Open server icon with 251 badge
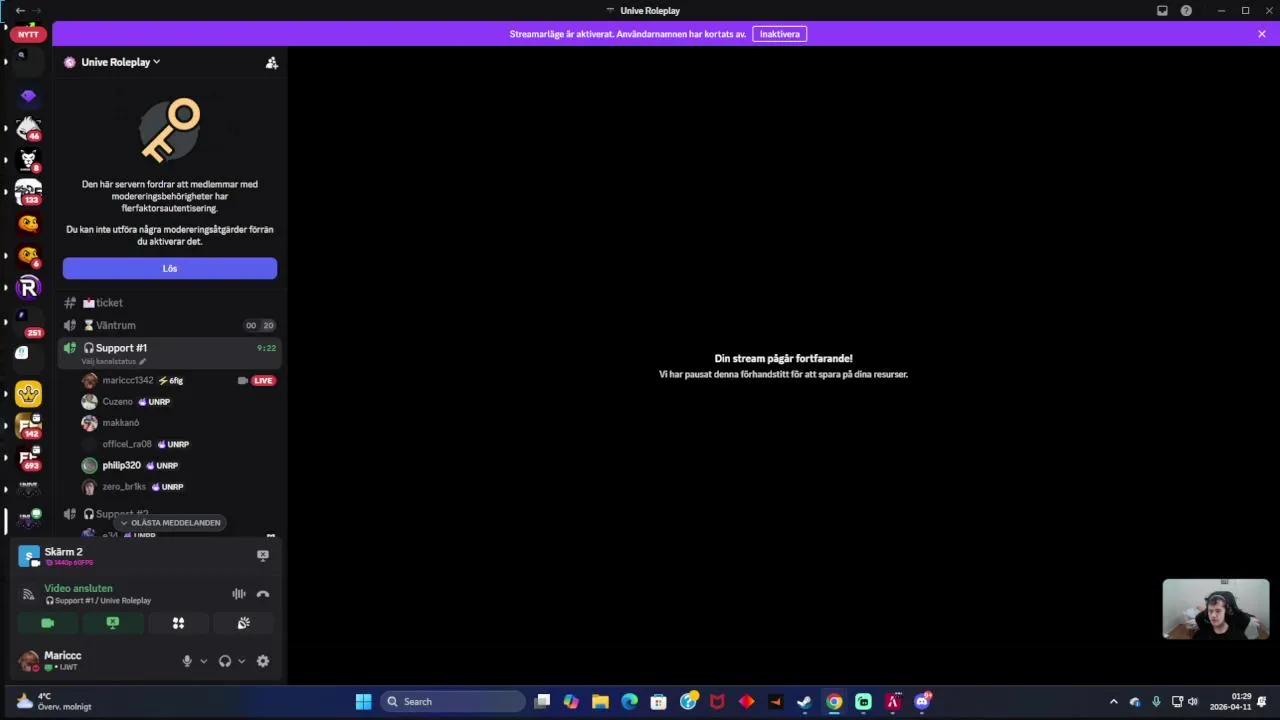This screenshot has width=1280, height=720. (x=28, y=320)
